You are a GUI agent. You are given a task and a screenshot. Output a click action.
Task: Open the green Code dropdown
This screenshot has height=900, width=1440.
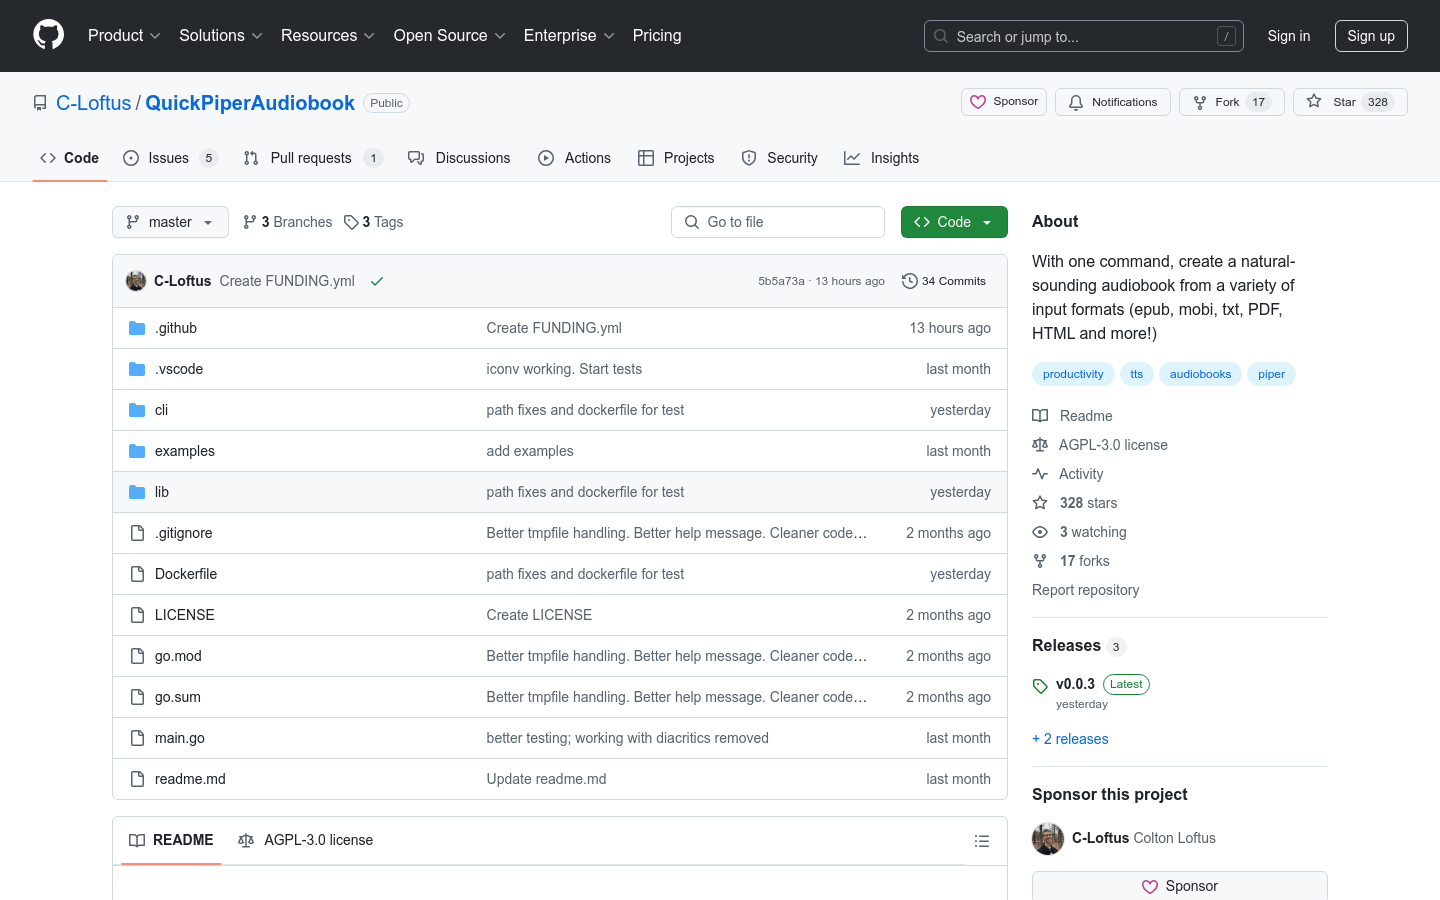tap(954, 222)
